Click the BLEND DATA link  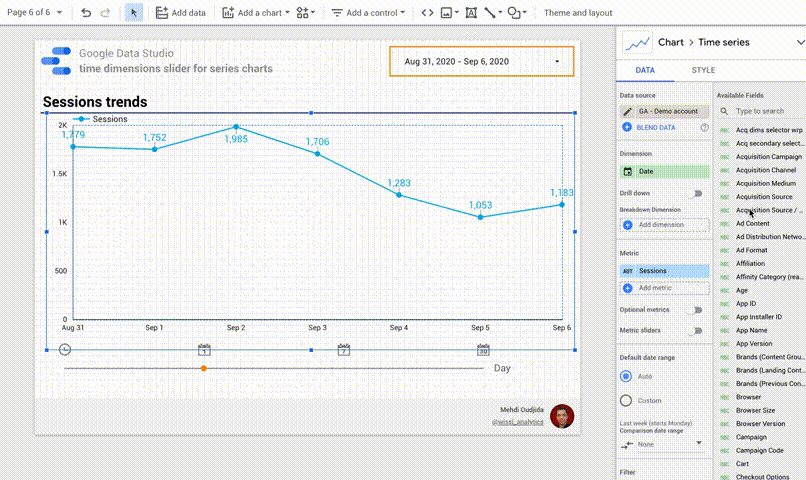coord(655,128)
